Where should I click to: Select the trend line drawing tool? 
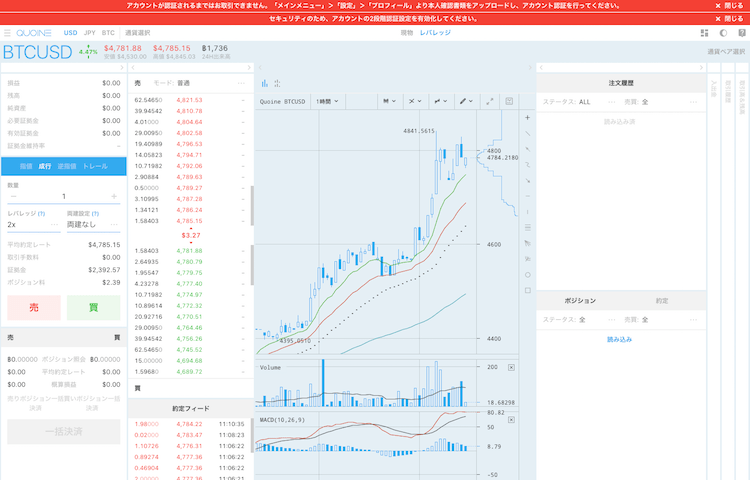(528, 133)
